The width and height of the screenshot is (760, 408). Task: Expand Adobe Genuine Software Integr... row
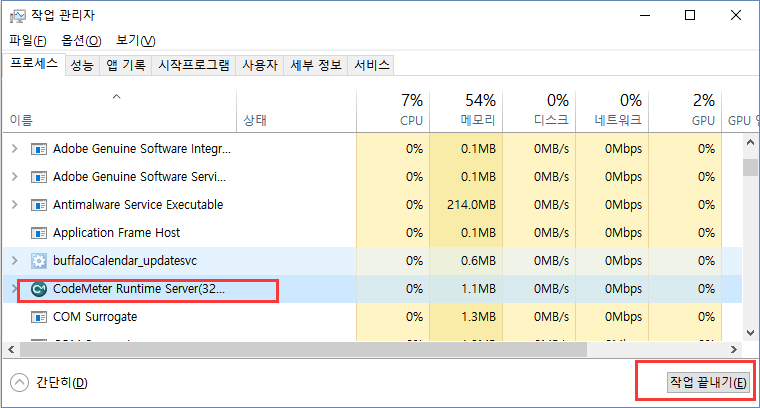[x=15, y=149]
